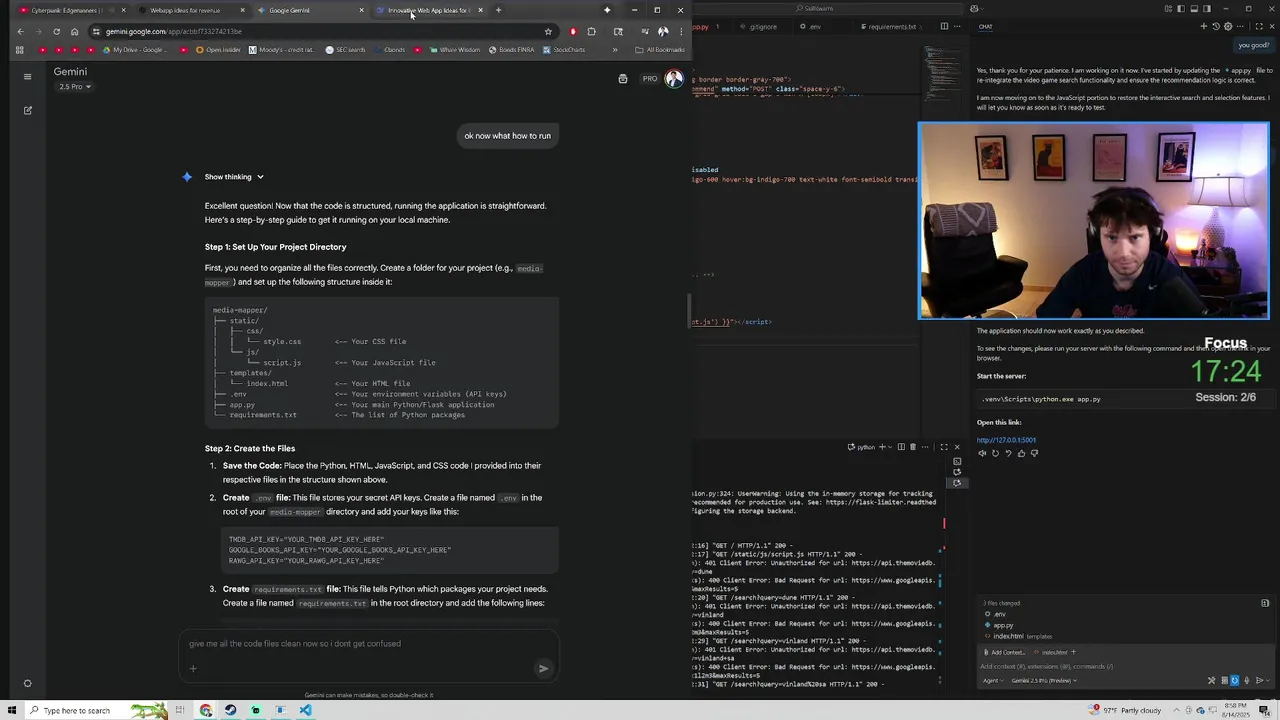Image resolution: width=1280 pixels, height=720 pixels.
Task: Open the Open Insider bookmark
Action: [218, 50]
